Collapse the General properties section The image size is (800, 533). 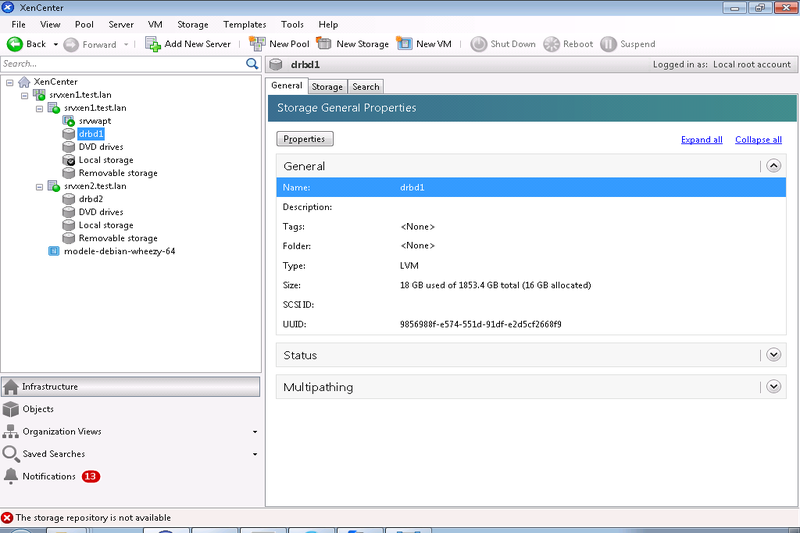(x=773, y=166)
